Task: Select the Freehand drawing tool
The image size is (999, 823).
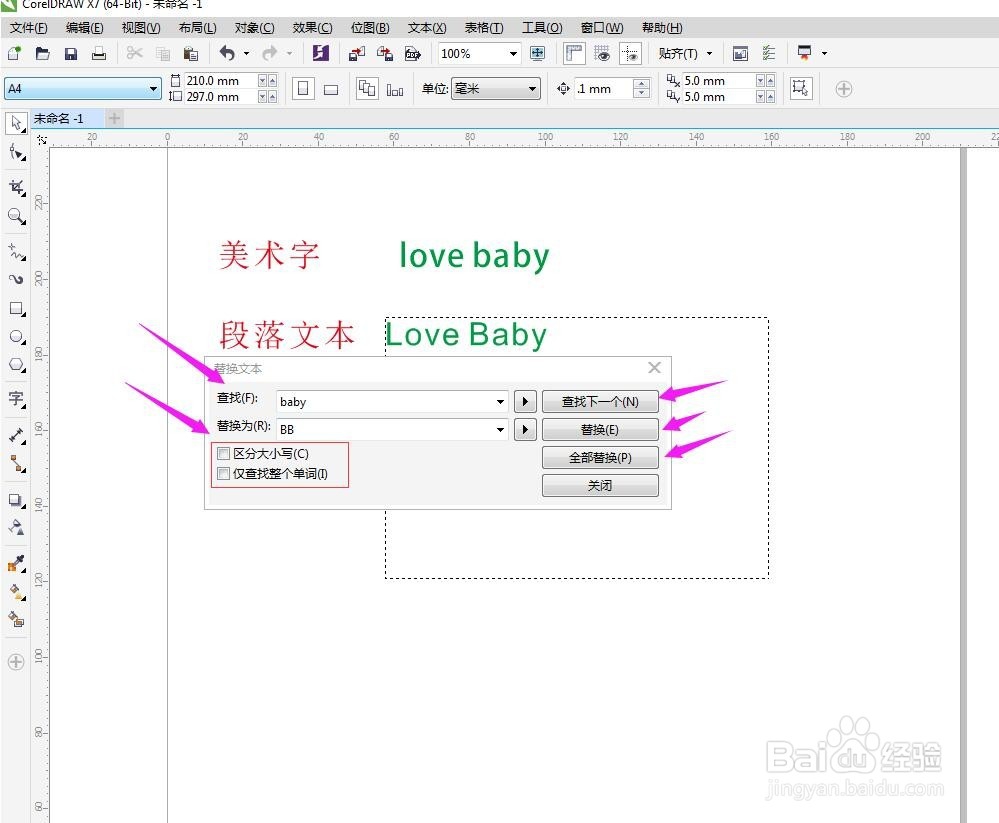Action: click(17, 251)
